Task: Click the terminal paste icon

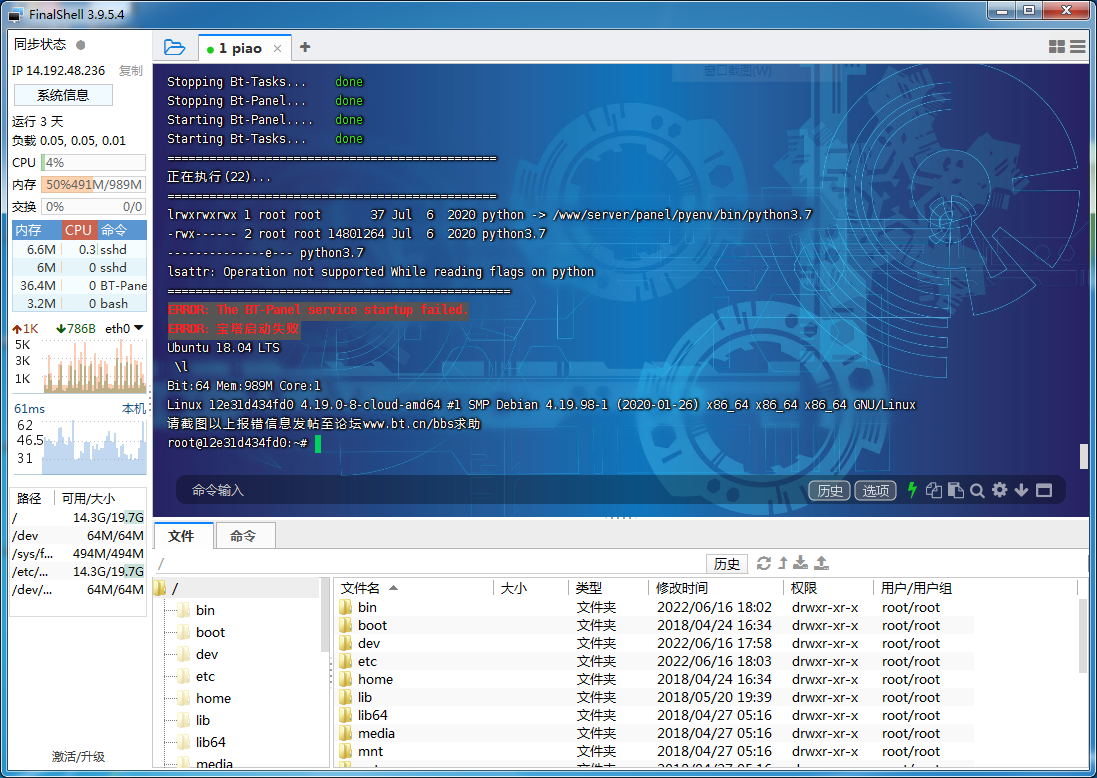Action: (x=956, y=490)
